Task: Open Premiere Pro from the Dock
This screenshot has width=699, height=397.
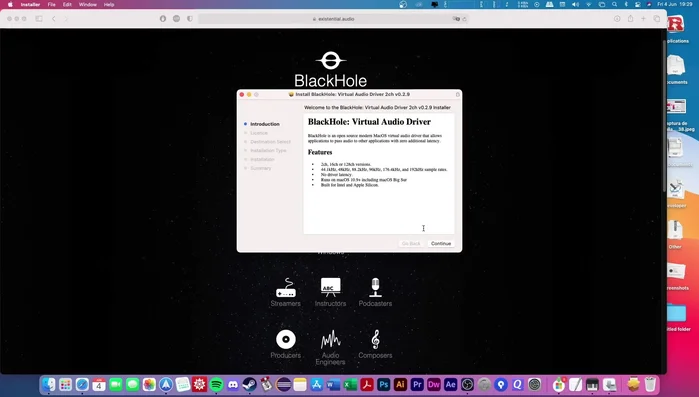Action: [417, 384]
